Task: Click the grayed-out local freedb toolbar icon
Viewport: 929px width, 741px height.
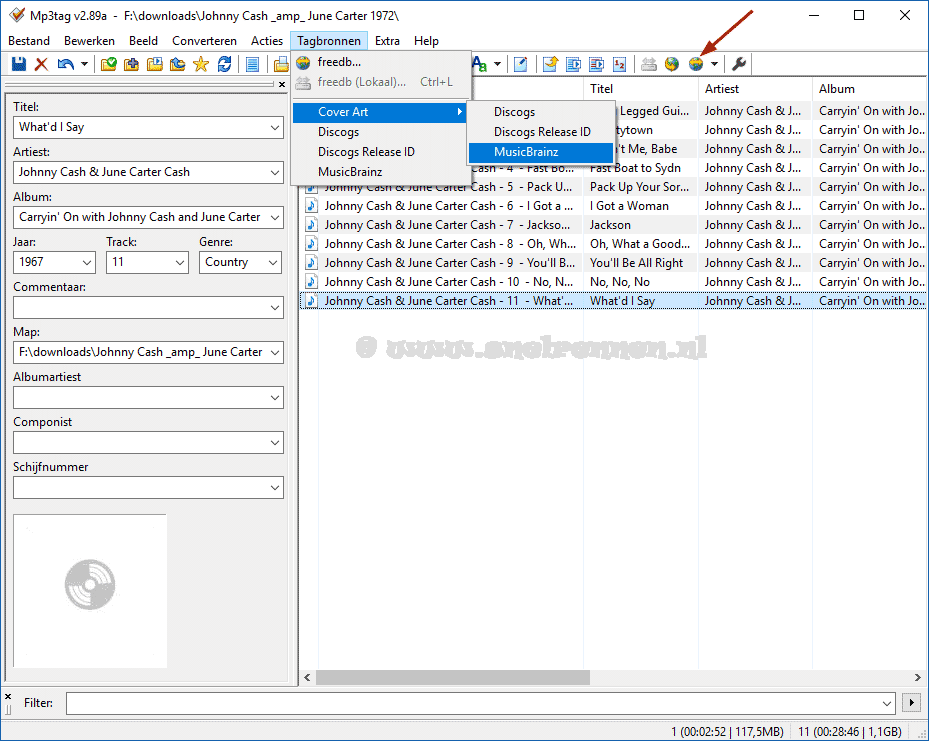Action: tap(649, 64)
